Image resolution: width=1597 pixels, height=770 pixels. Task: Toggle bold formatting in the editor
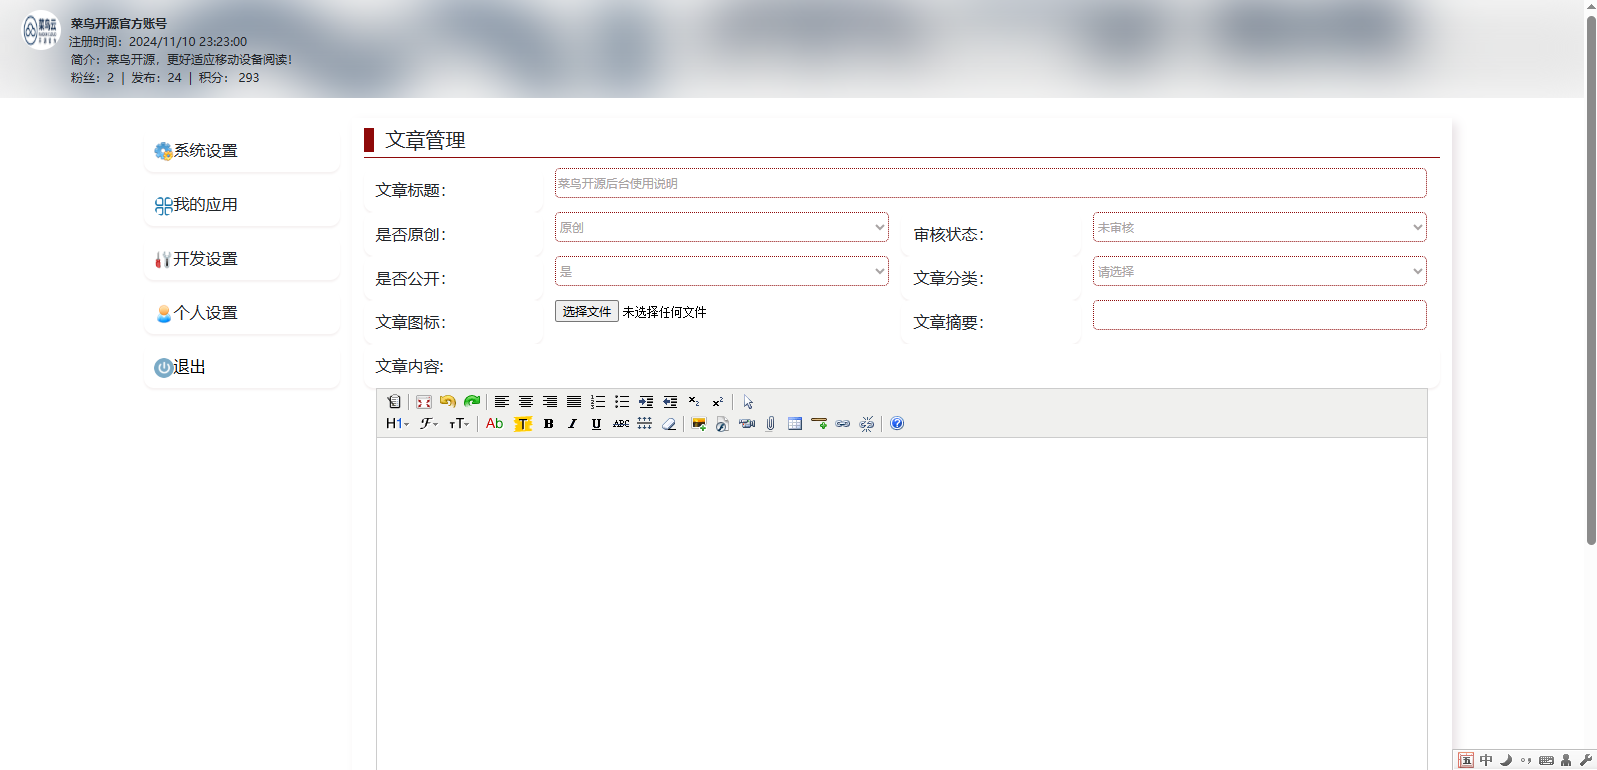pyautogui.click(x=548, y=424)
